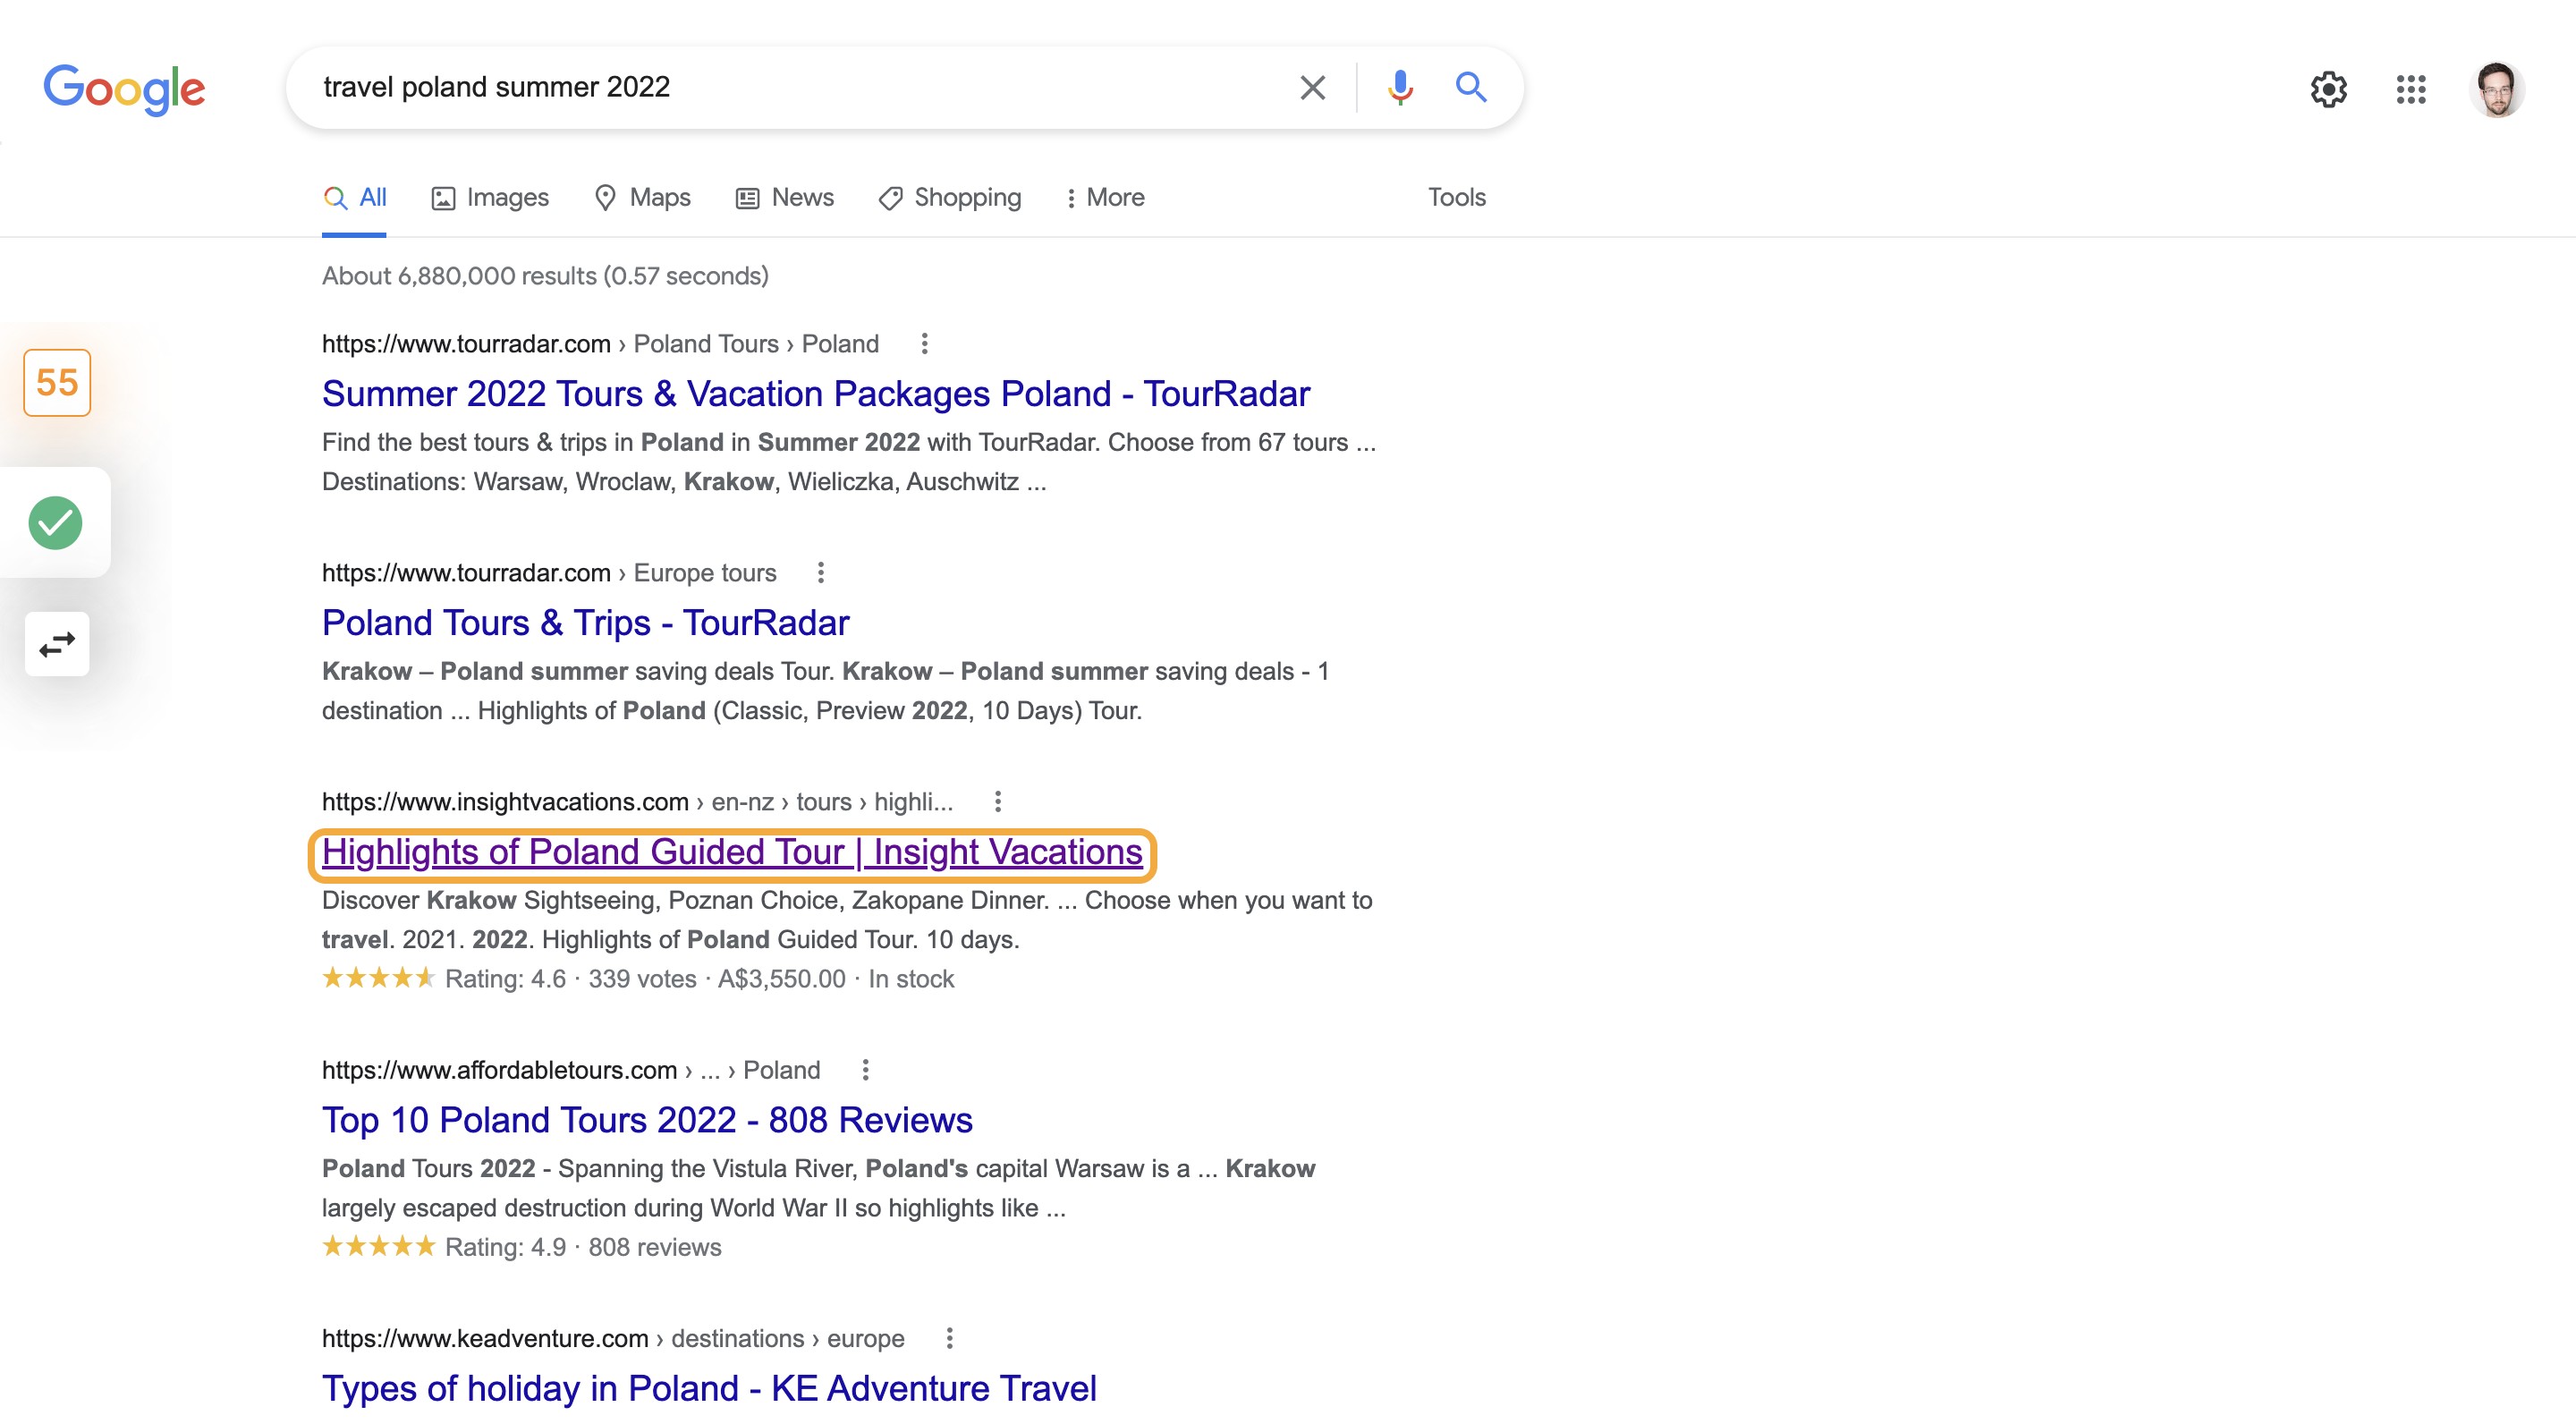Switch to the Shopping tab
This screenshot has width=2576, height=1424.
pos(950,198)
